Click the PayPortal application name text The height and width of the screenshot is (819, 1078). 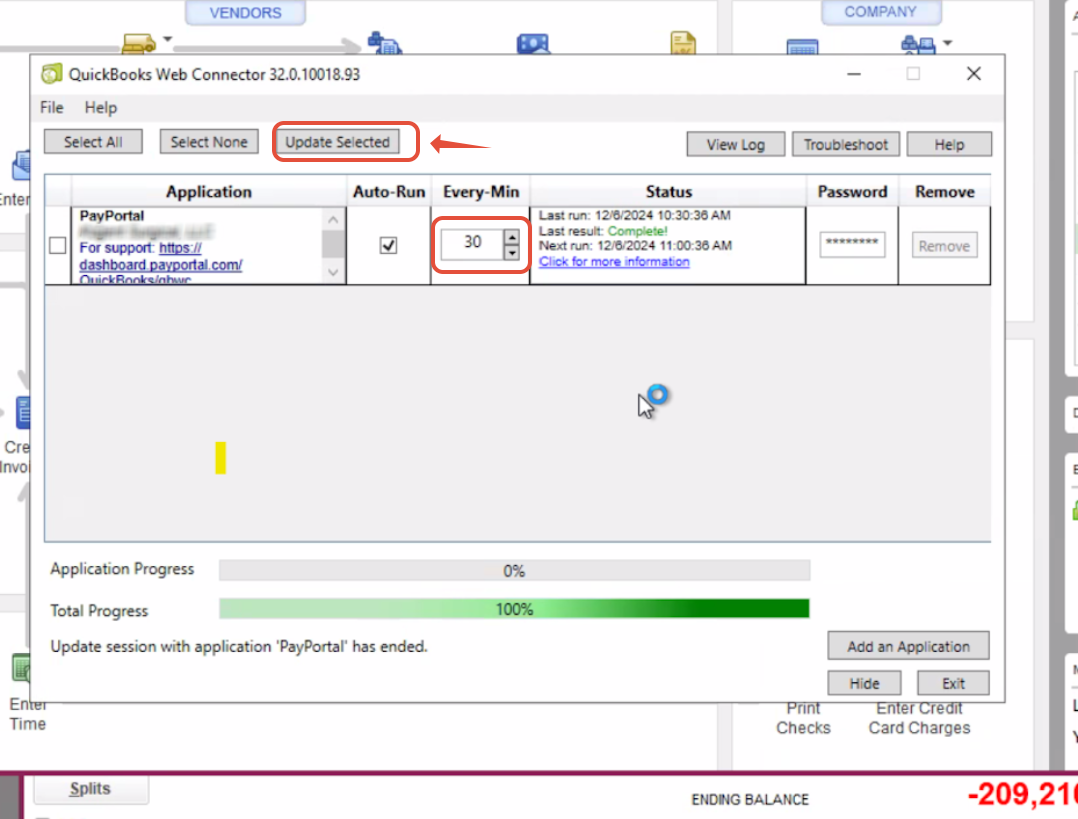pos(111,216)
